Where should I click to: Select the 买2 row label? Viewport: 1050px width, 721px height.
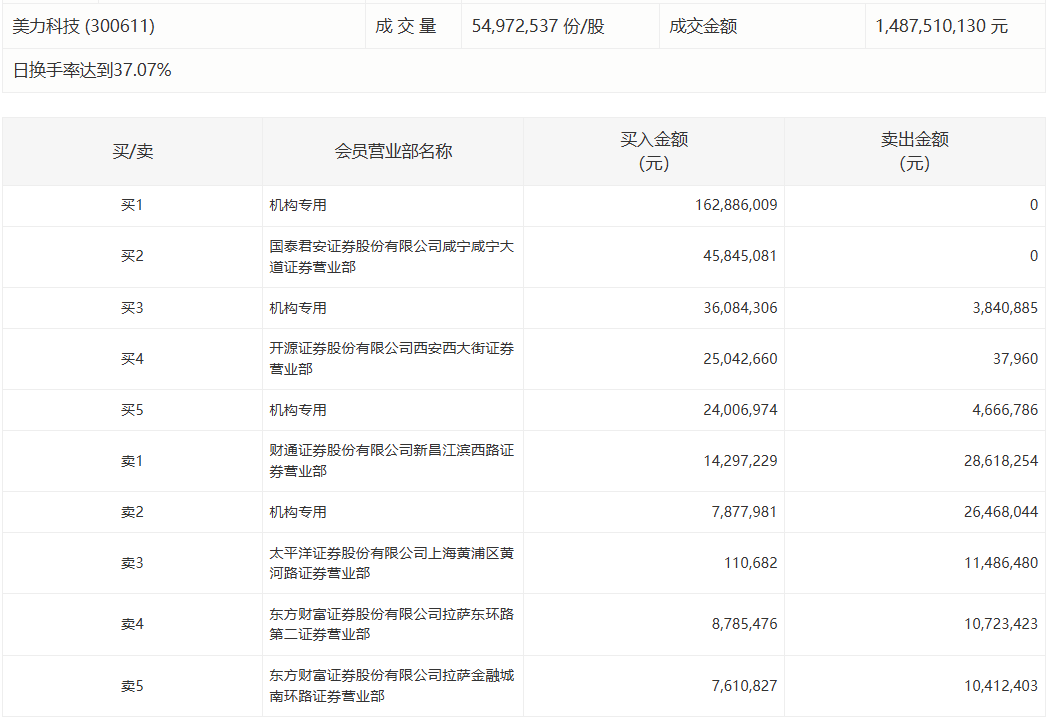click(x=132, y=256)
